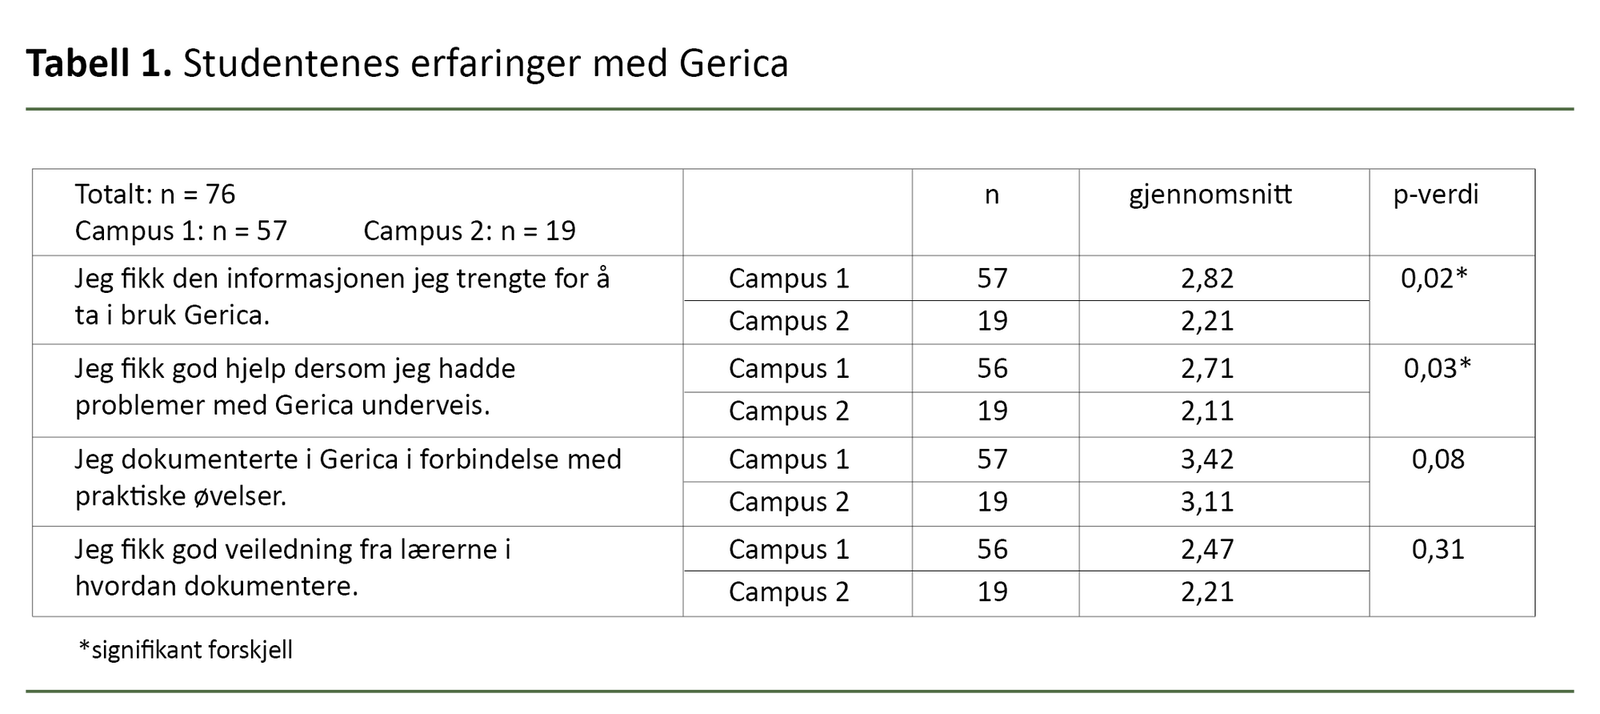Click the 'p-verdi' column header
Image resolution: width=1600 pixels, height=714 pixels.
point(1435,194)
